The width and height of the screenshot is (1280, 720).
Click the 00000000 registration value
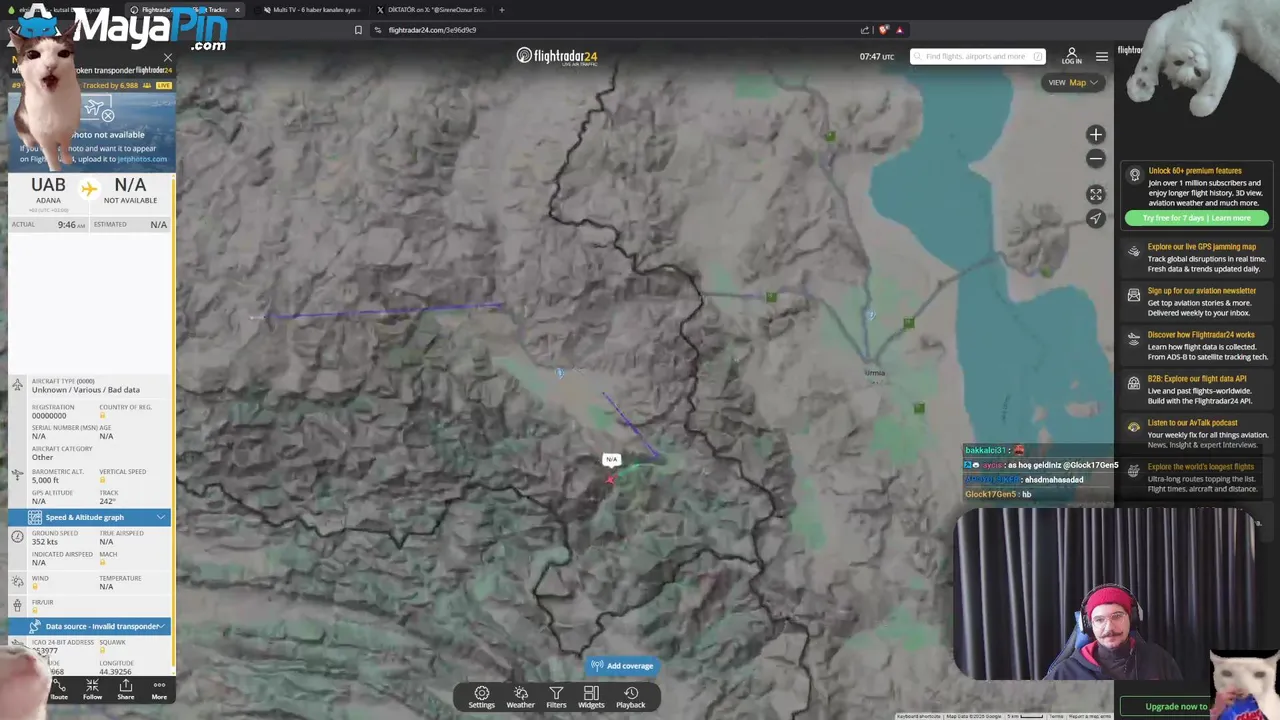pos(48,415)
